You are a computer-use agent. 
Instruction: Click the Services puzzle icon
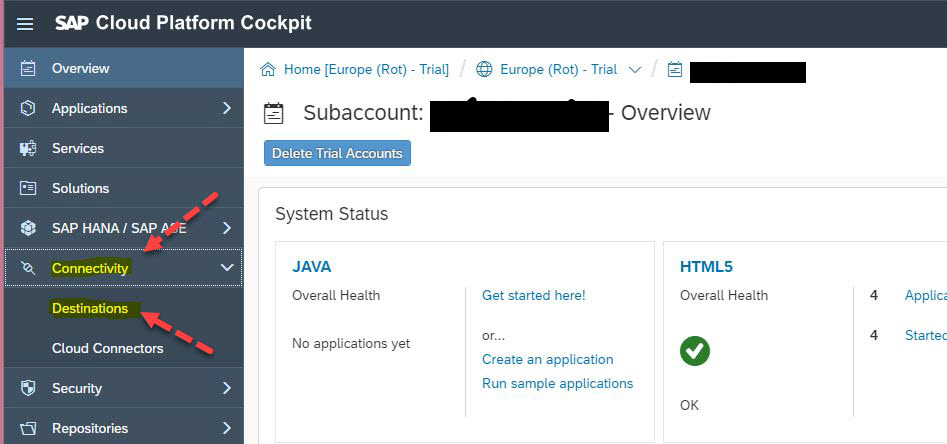(x=28, y=148)
